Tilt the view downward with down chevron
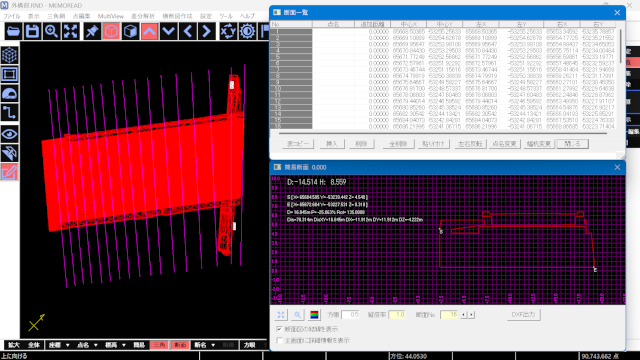640x360 pixels. (169, 31)
